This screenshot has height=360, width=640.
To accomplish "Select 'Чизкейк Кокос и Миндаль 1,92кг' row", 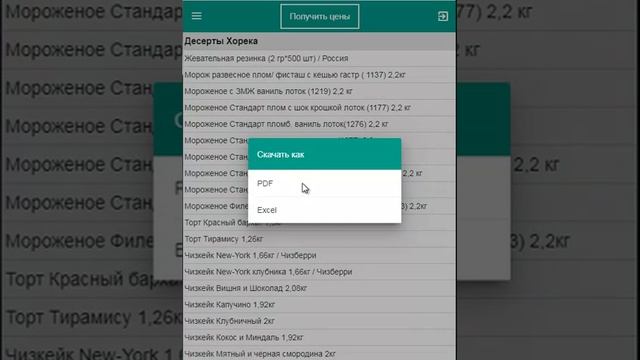I will click(x=319, y=338).
